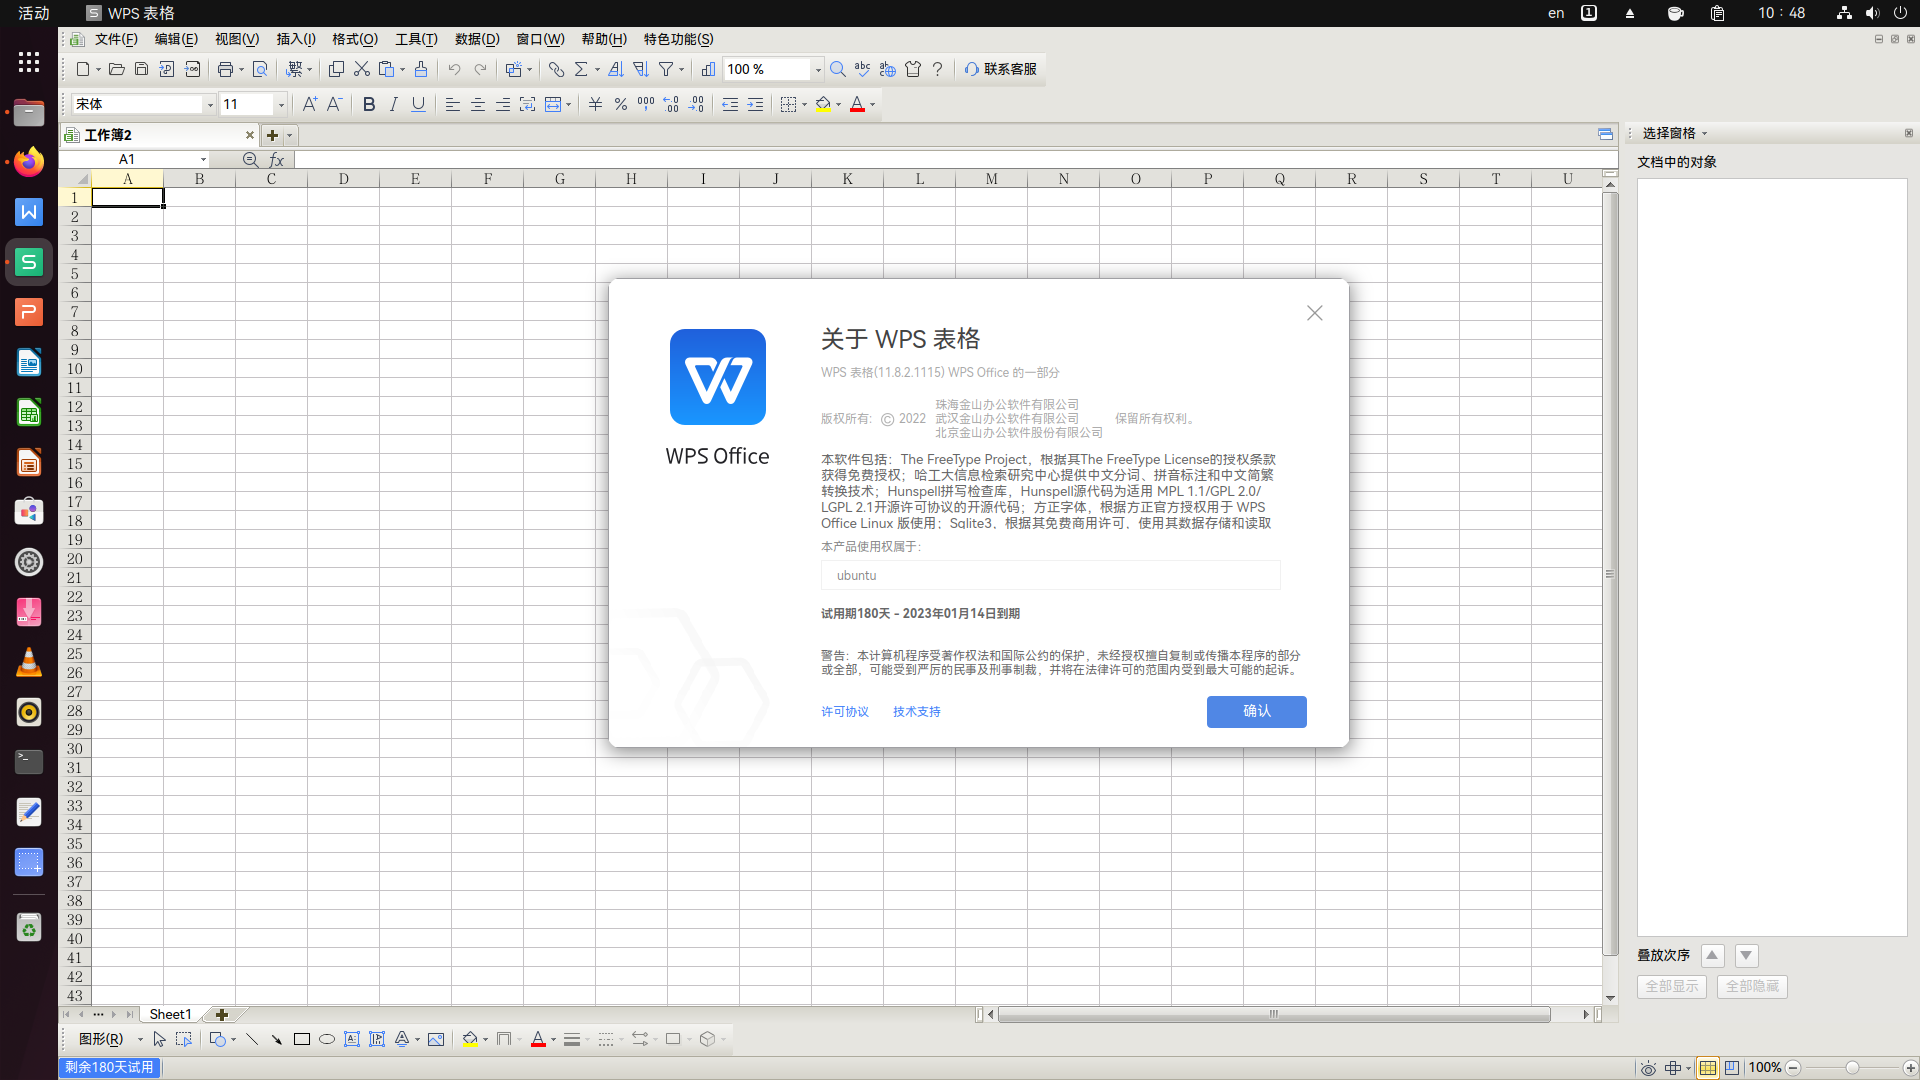Apply currency style yen icon

(x=595, y=104)
